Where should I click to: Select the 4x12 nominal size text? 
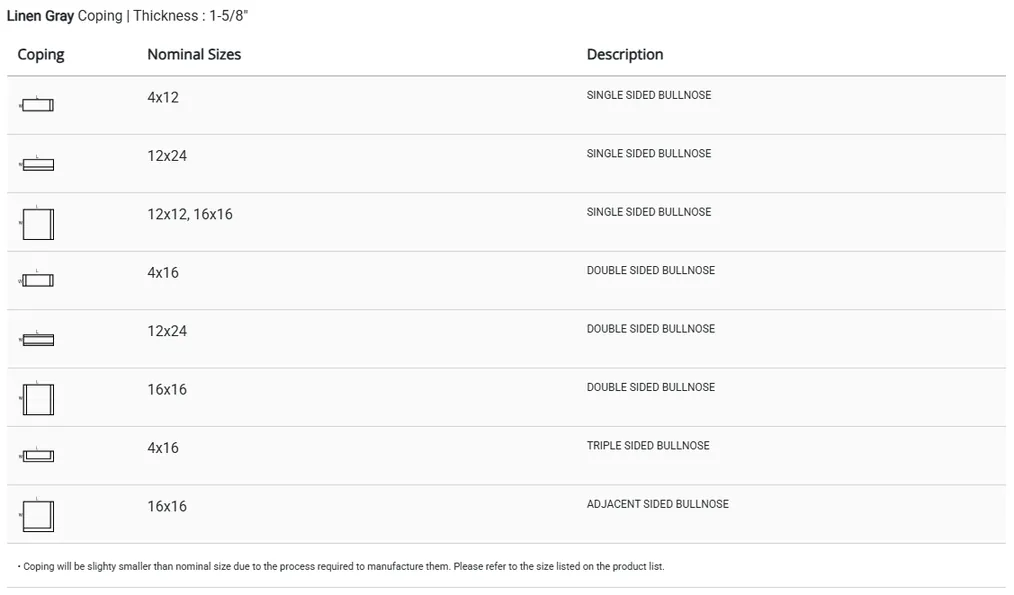click(x=163, y=98)
